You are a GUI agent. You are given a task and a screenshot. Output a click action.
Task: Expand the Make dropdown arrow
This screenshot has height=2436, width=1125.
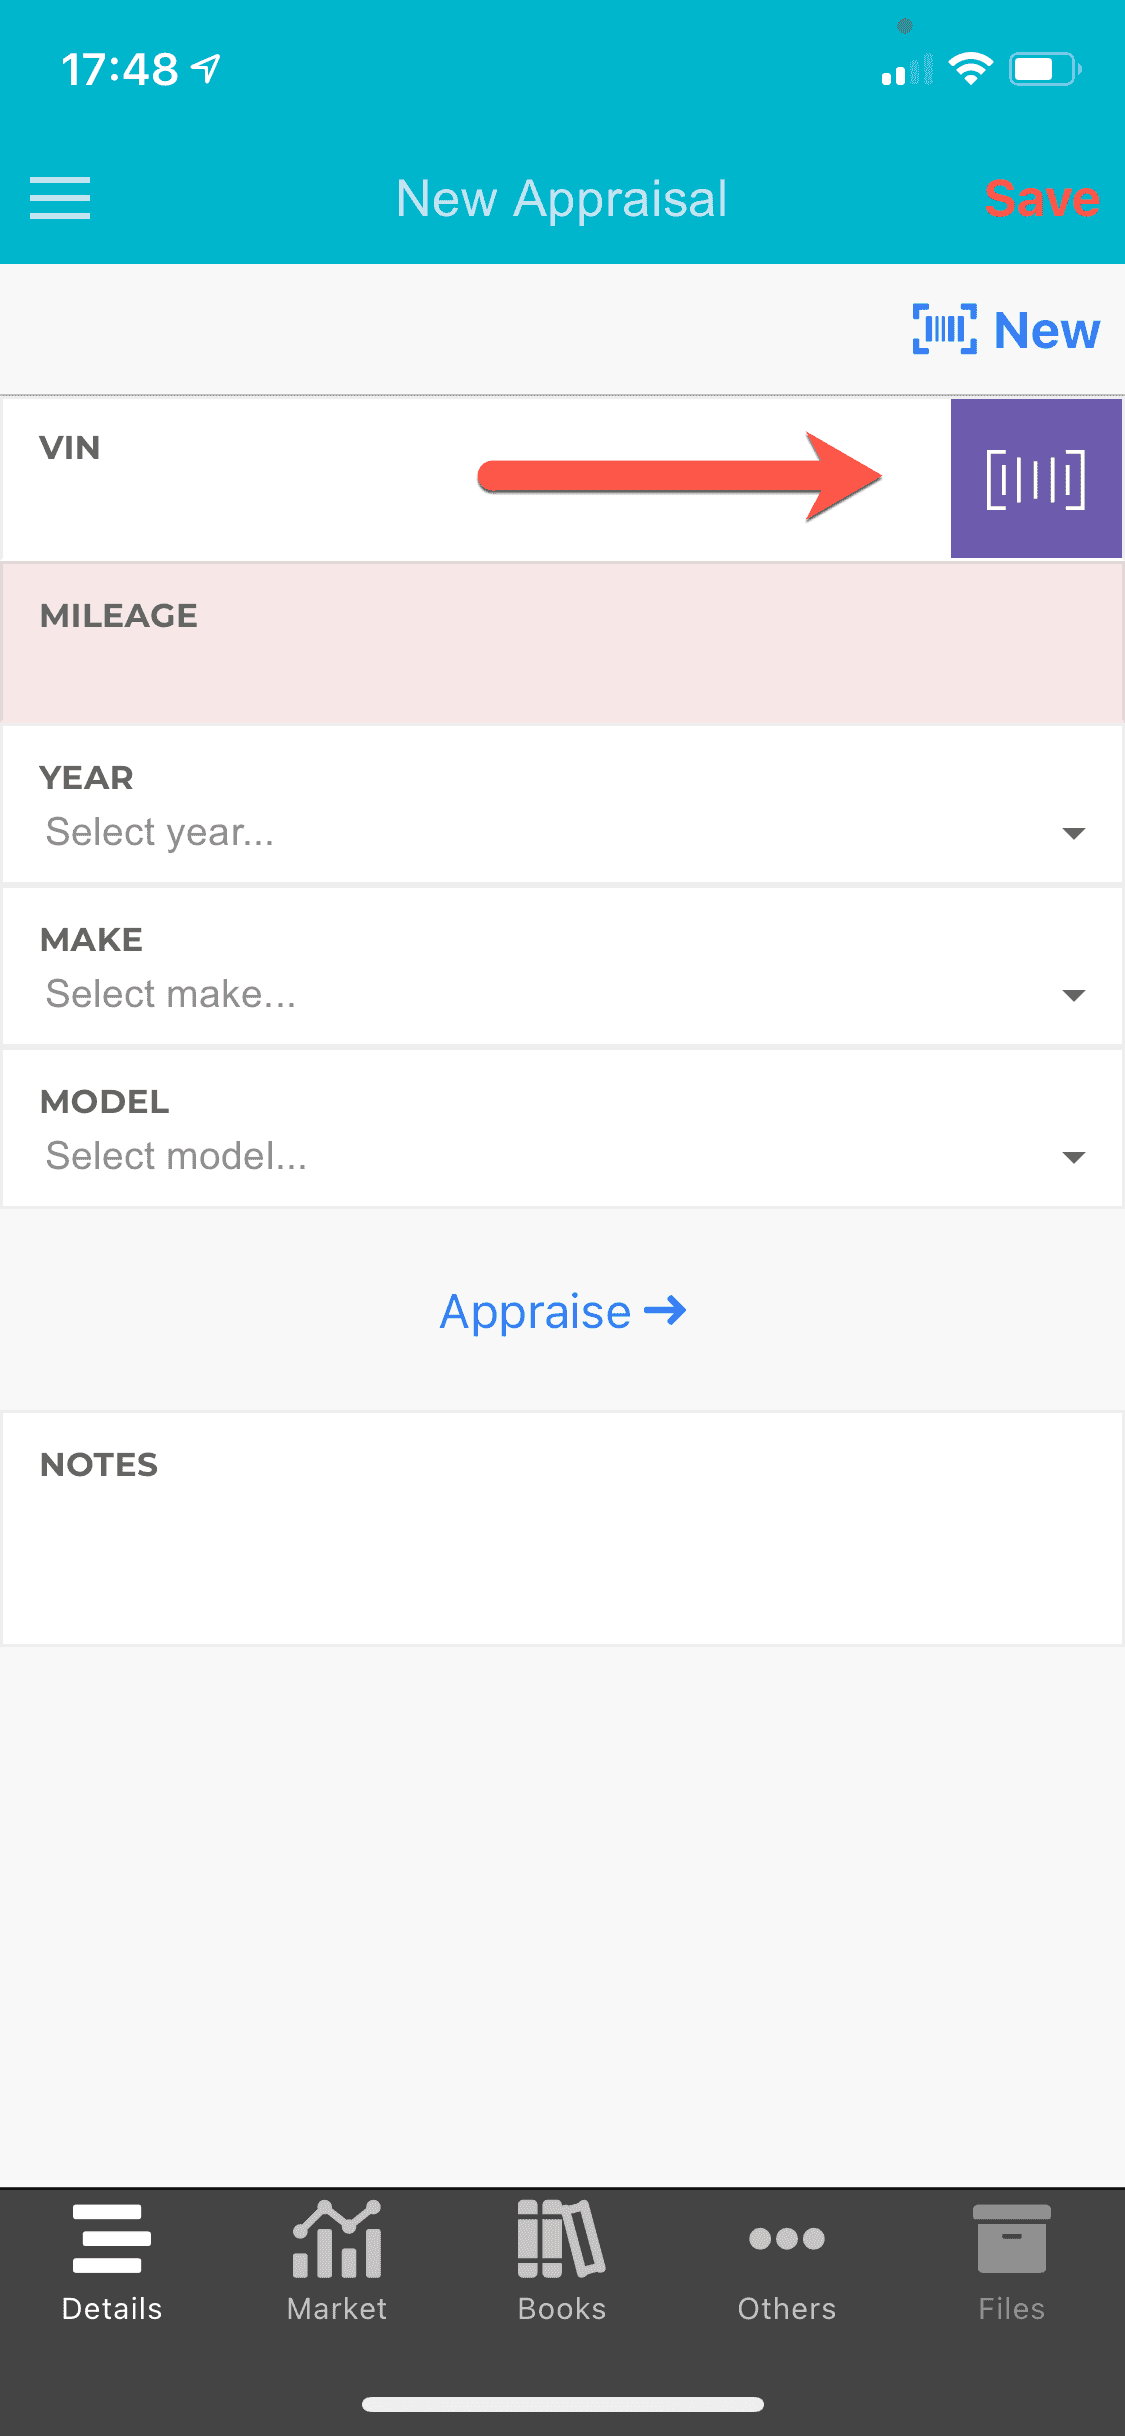(x=1073, y=995)
